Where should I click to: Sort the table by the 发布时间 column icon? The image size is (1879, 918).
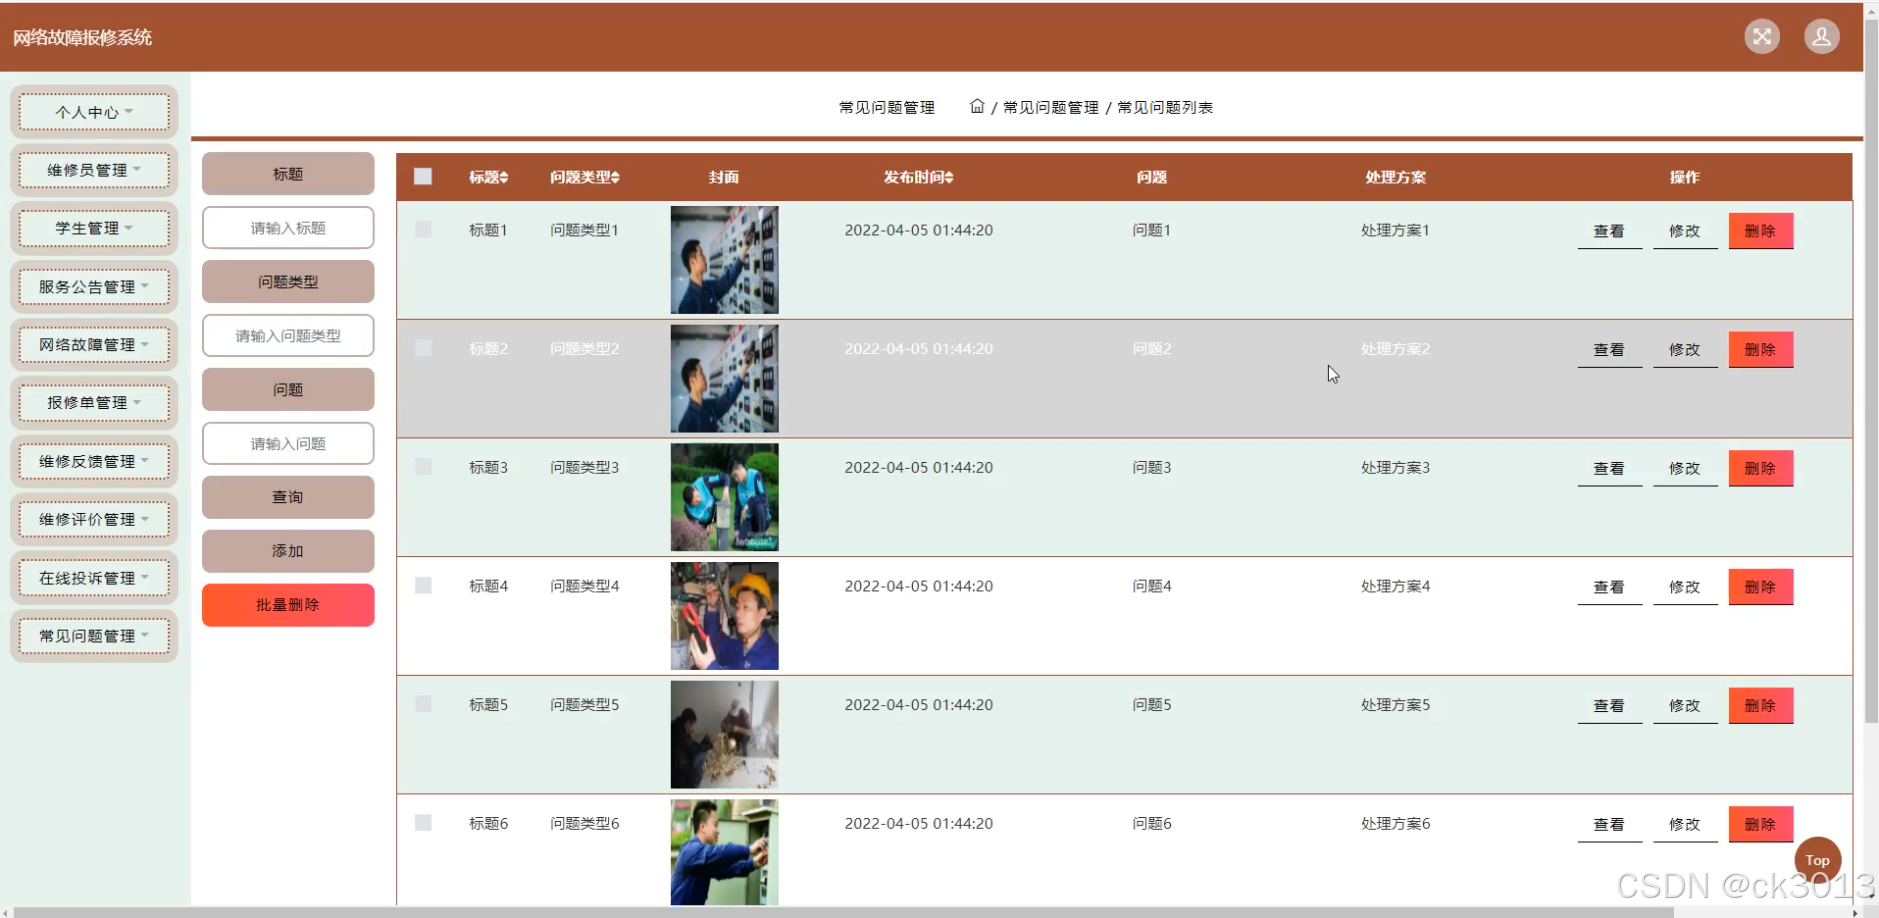tap(947, 177)
